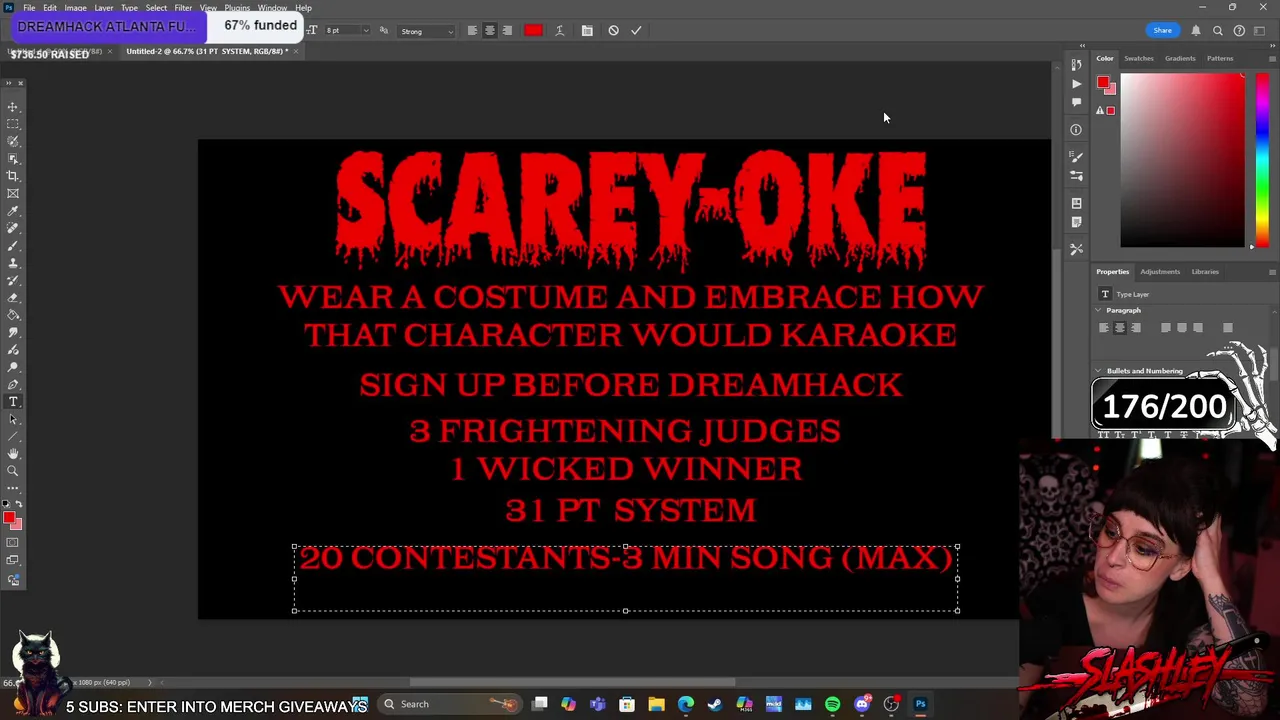Image resolution: width=1280 pixels, height=720 pixels.
Task: Select the Eraser tool
Action: pos(13,298)
